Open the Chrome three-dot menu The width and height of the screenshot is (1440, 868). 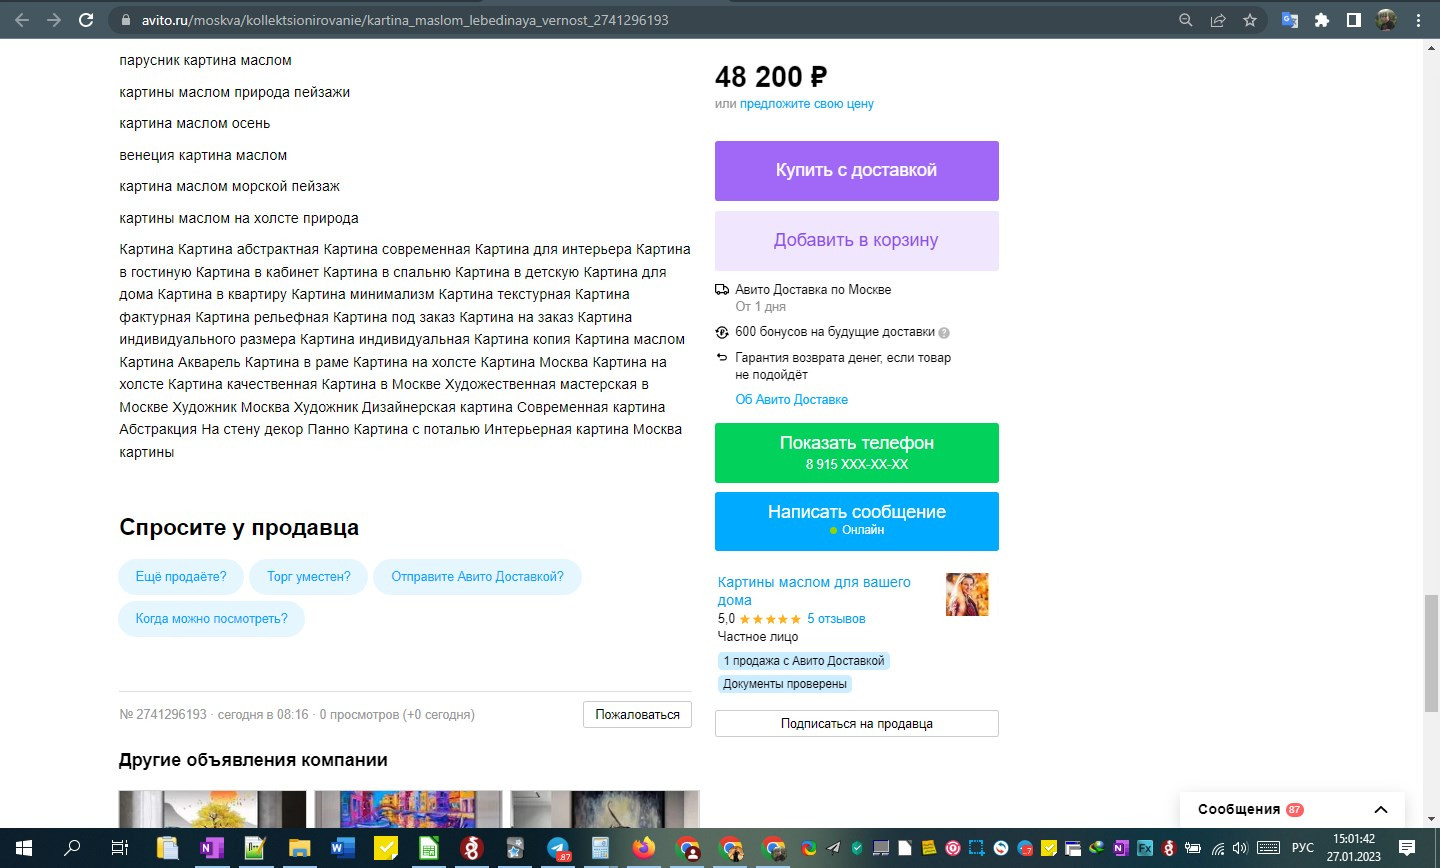tap(1418, 20)
